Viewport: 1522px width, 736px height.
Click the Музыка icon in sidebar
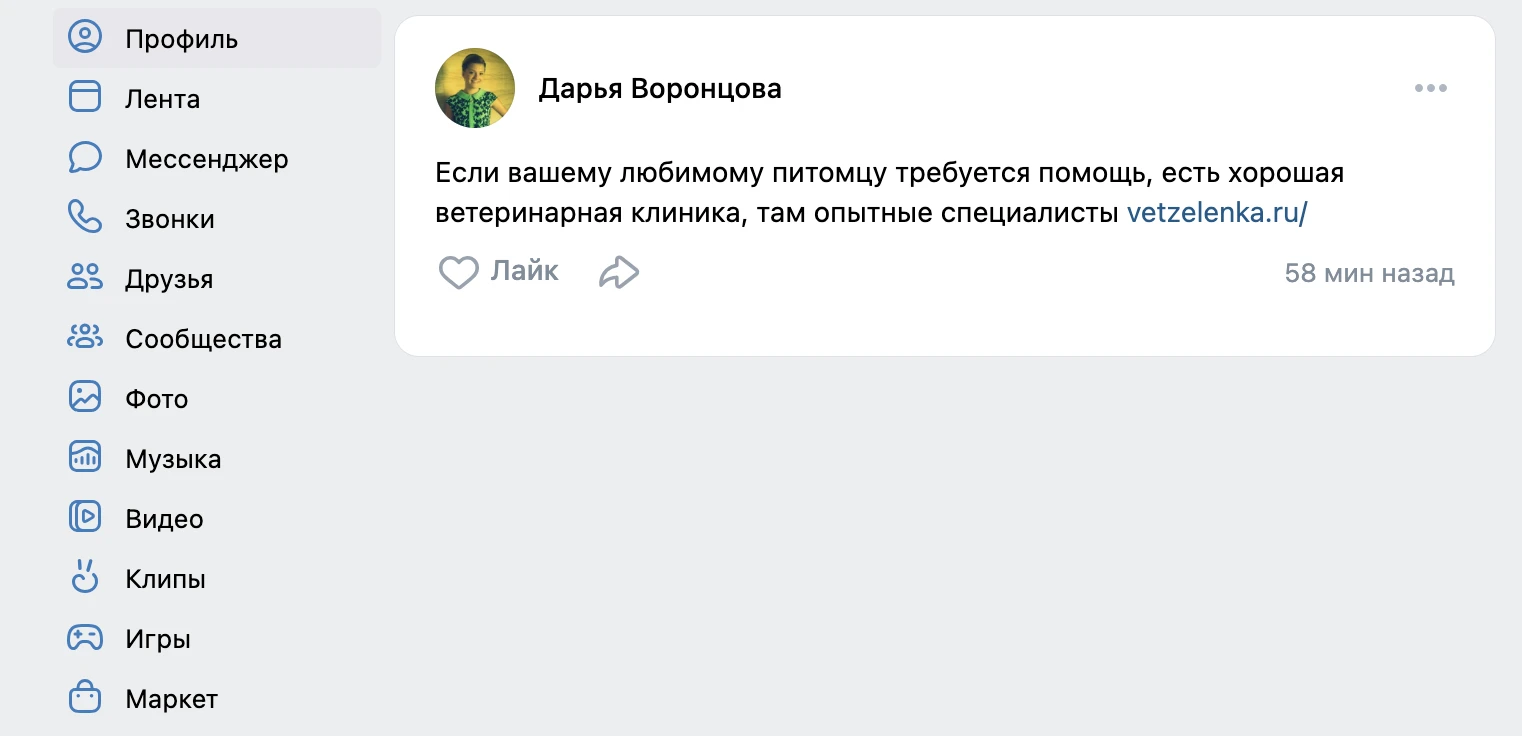[x=85, y=457]
